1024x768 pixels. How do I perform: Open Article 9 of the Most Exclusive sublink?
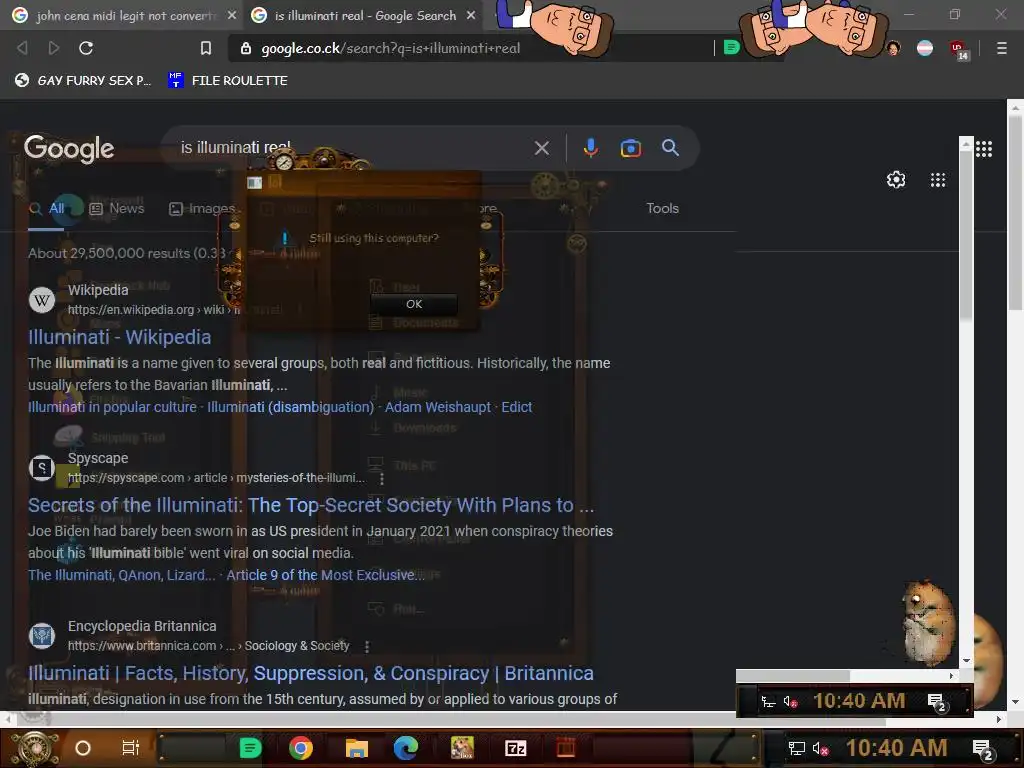(x=325, y=575)
